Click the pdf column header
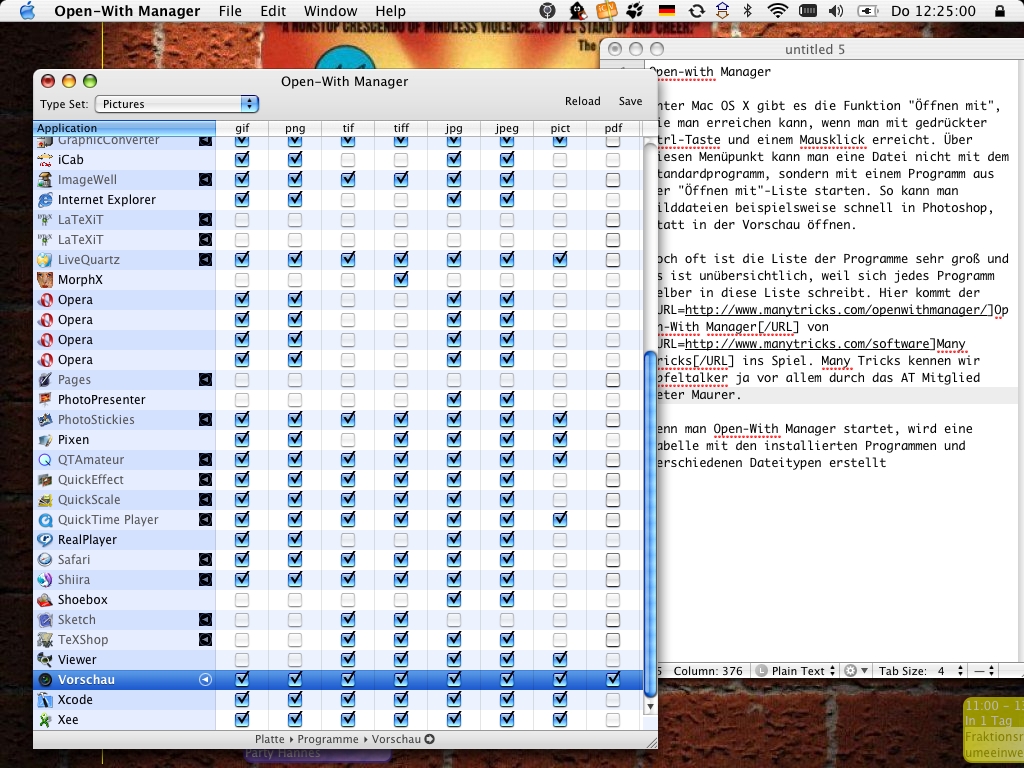Image resolution: width=1024 pixels, height=768 pixels. (613, 128)
